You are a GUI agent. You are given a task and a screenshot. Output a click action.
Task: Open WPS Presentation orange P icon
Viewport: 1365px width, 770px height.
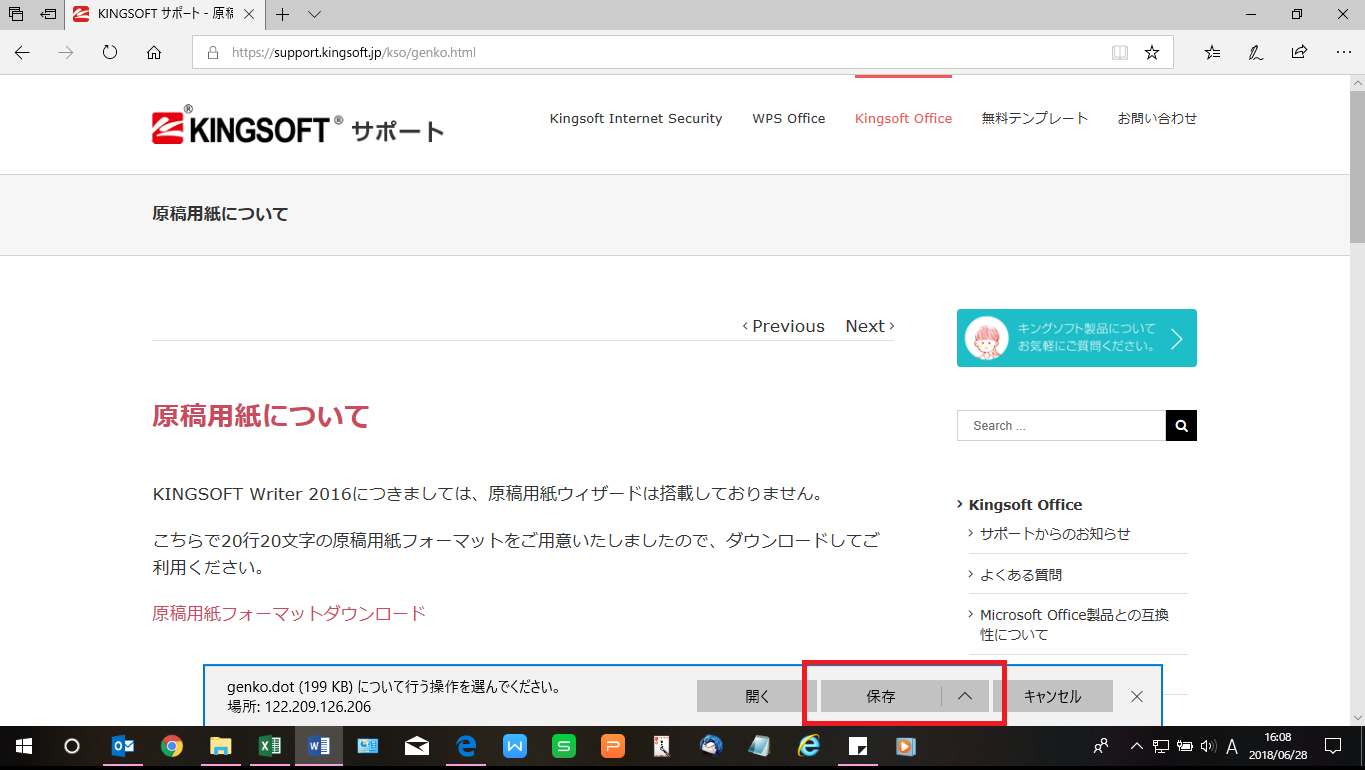point(613,746)
